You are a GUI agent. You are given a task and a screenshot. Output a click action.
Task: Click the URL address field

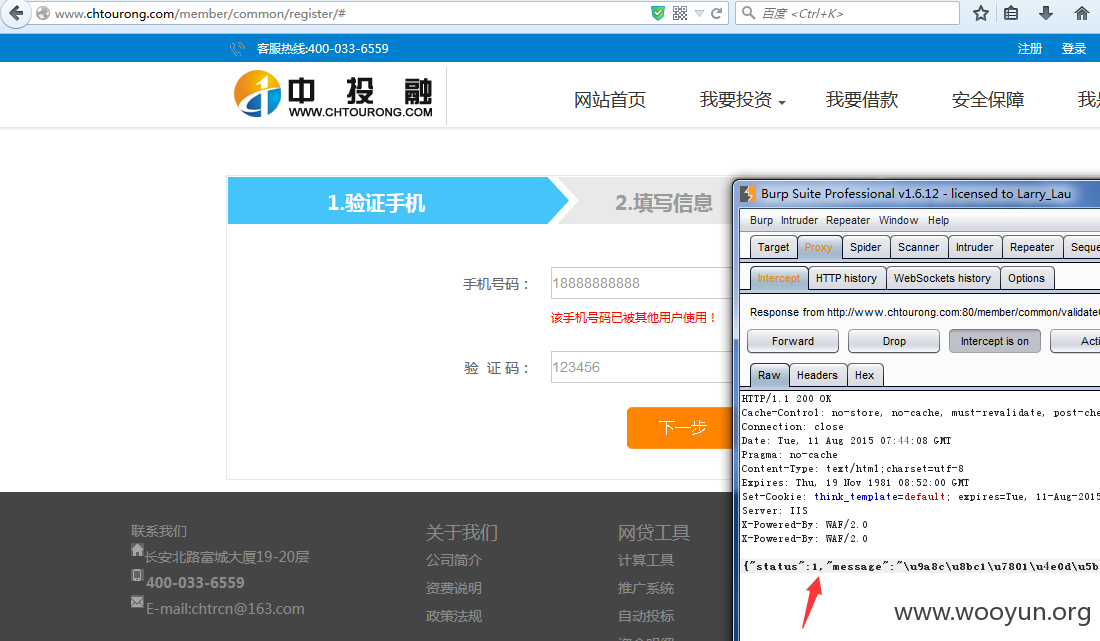[x=351, y=13]
